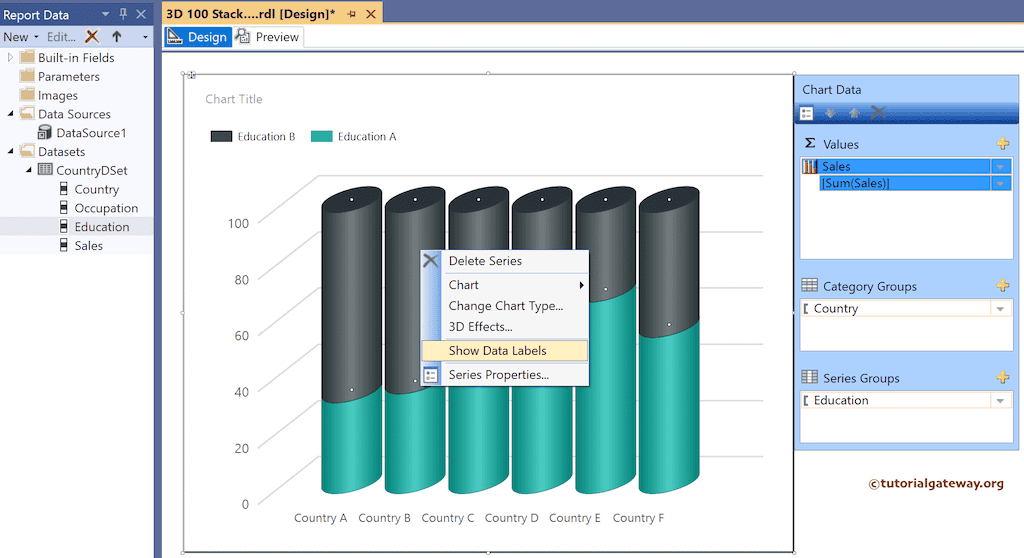Click the move up arrow in Chart Data toolbar
Image resolution: width=1024 pixels, height=558 pixels.
click(x=854, y=113)
